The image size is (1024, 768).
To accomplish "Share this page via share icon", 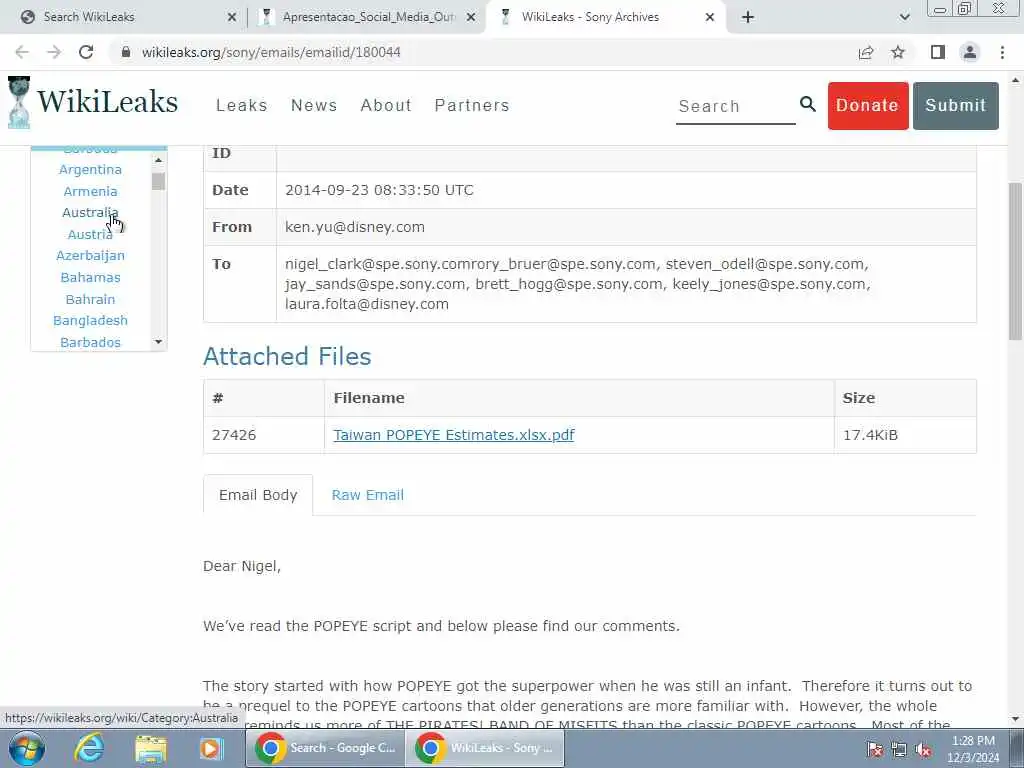I will [866, 52].
